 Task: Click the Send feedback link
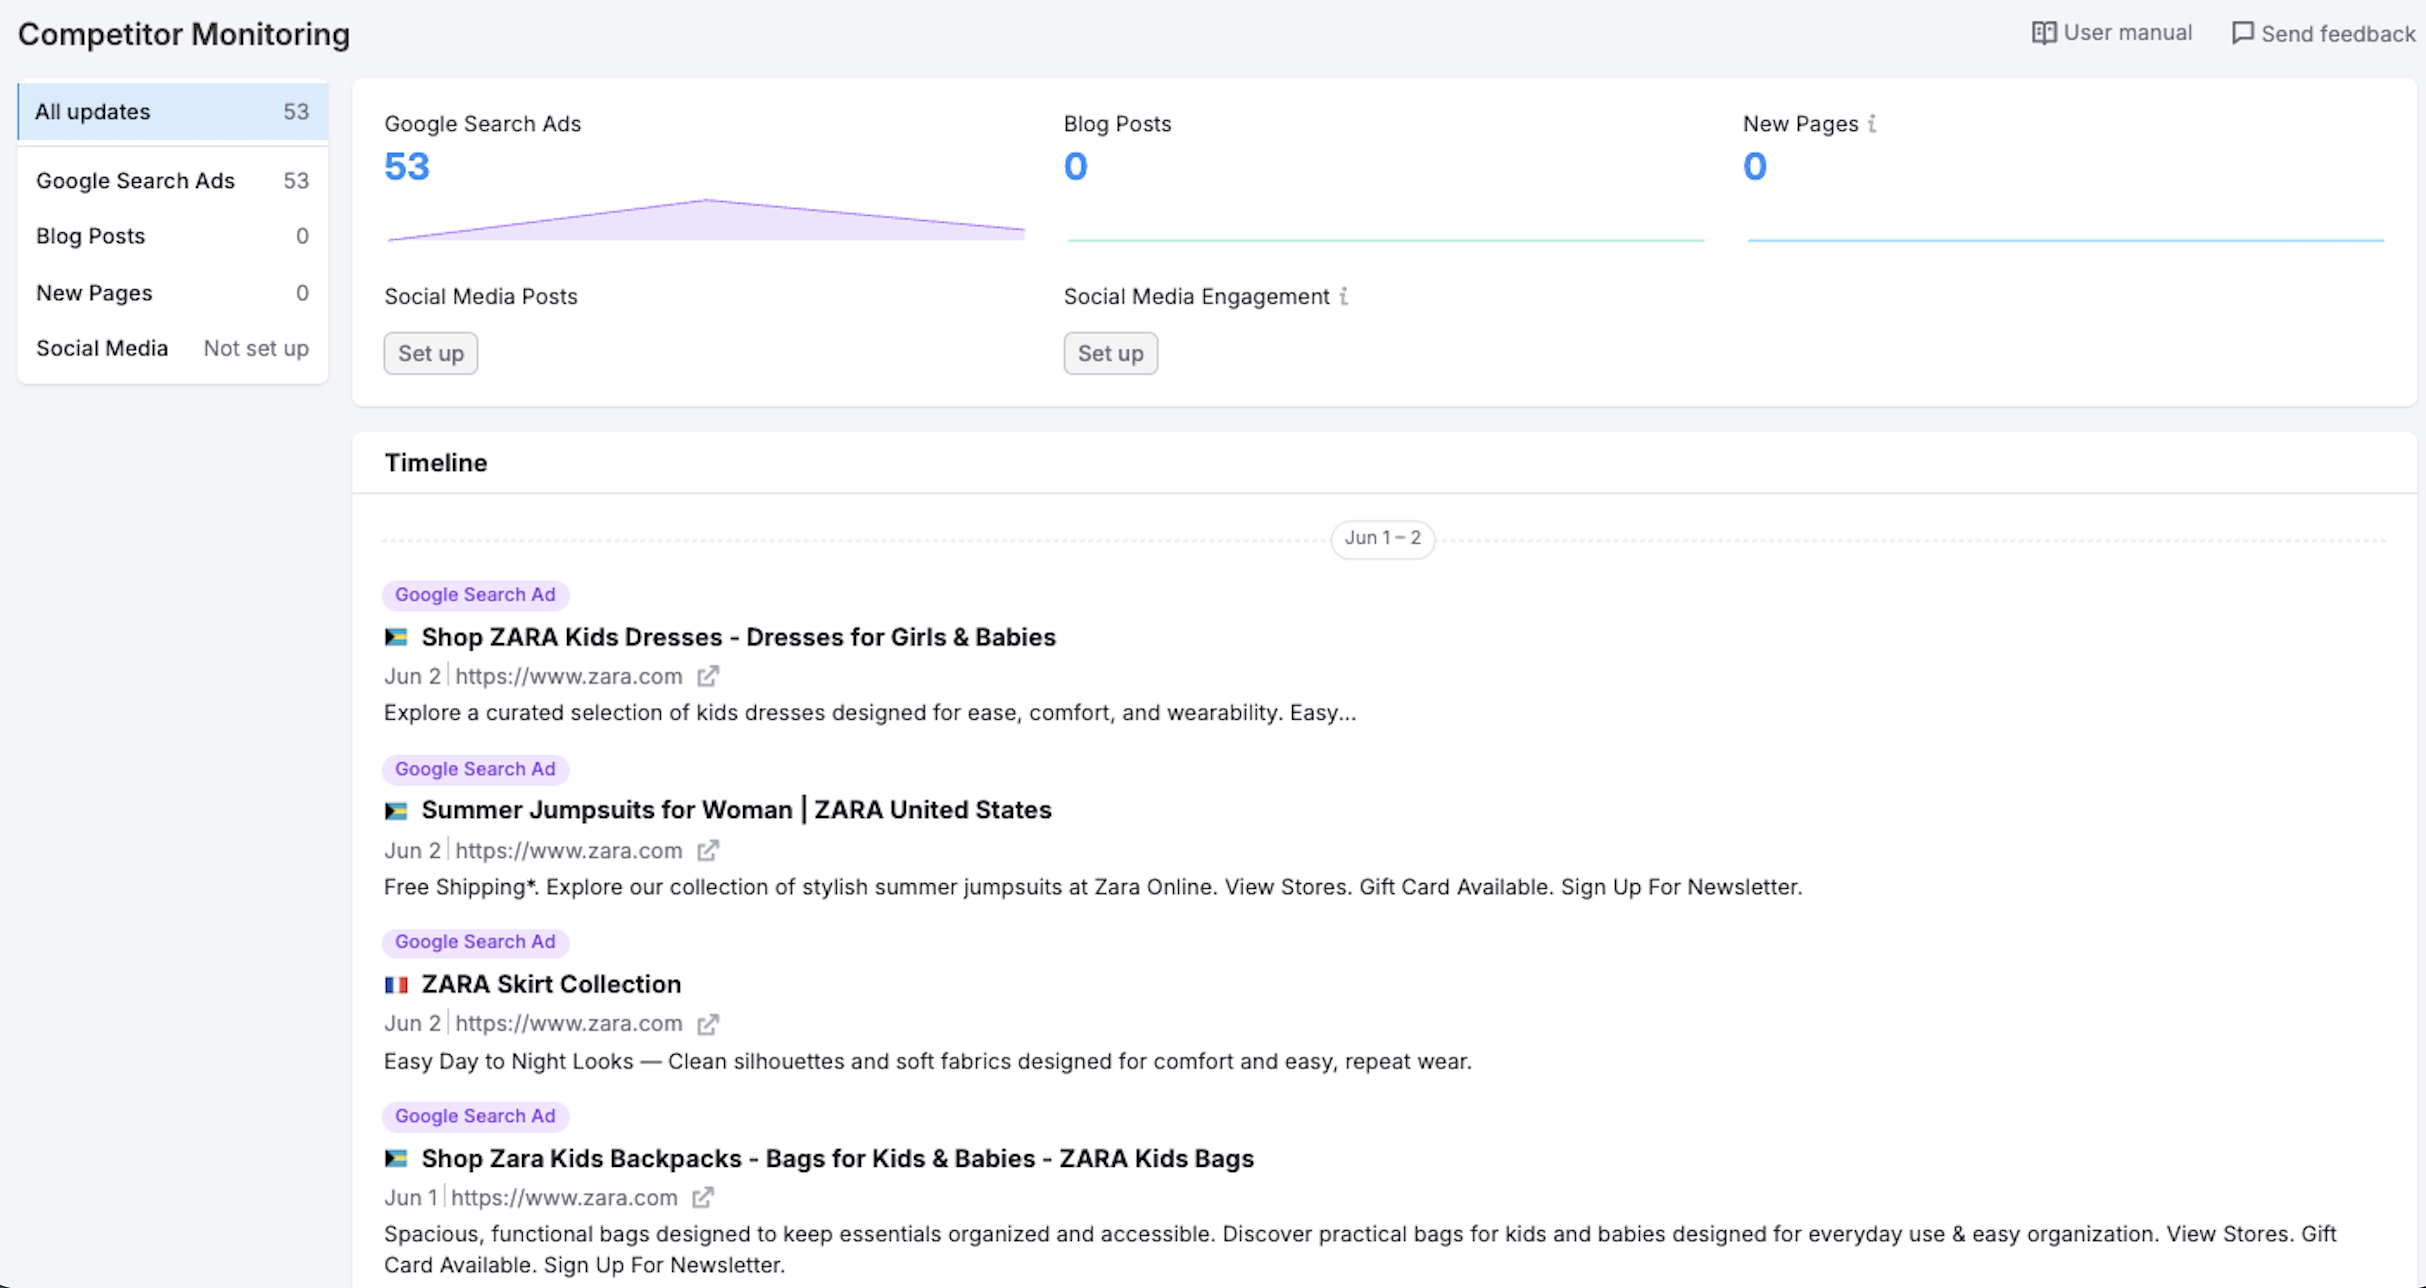(x=2324, y=34)
